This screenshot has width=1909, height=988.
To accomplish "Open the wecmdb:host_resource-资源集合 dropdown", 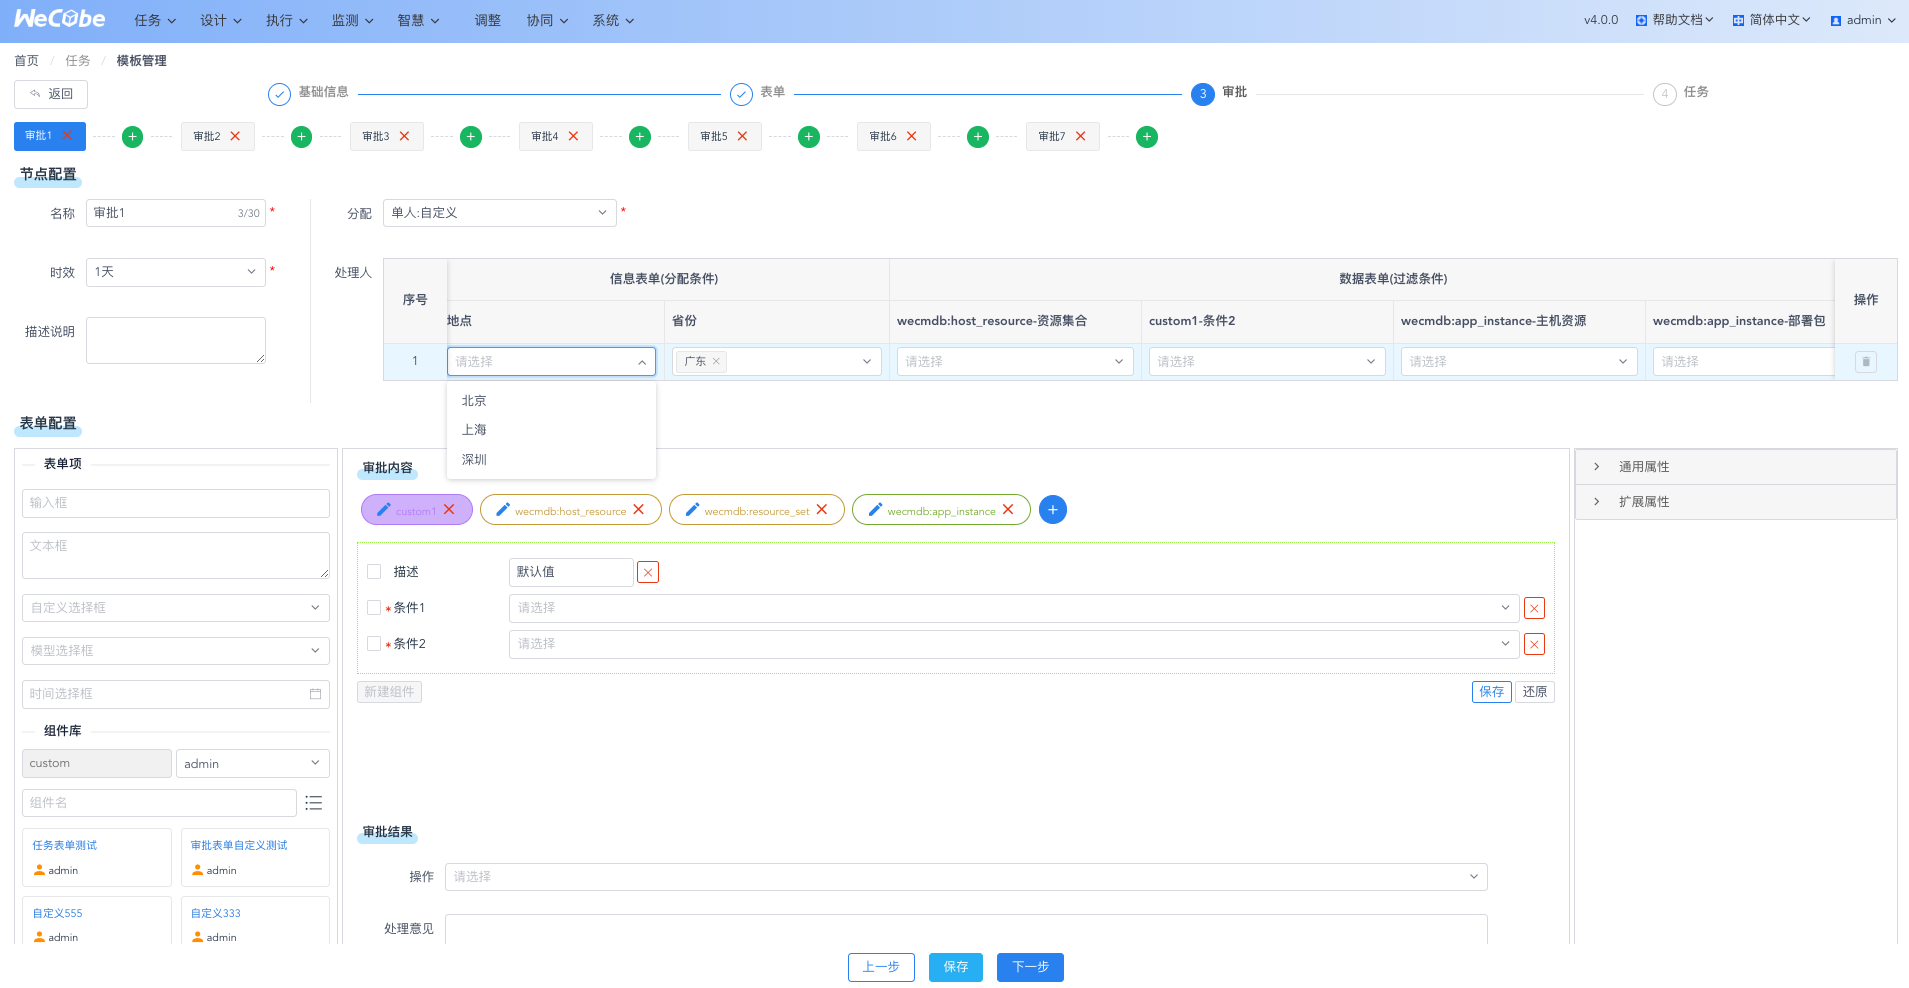I will coord(1014,362).
